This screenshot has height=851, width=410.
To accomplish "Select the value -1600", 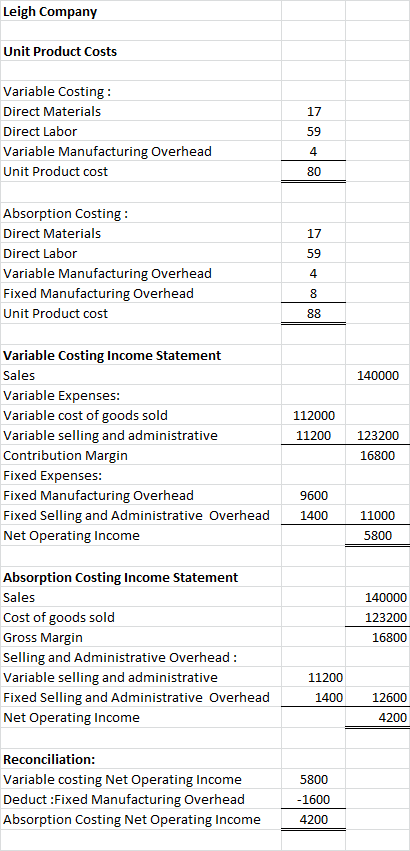I will click(314, 800).
